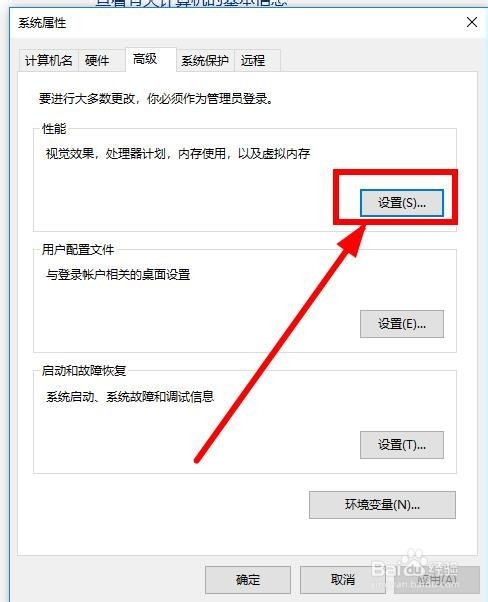Go to the 系统保护 tab
Viewport: 488px width, 602px height.
[205, 61]
